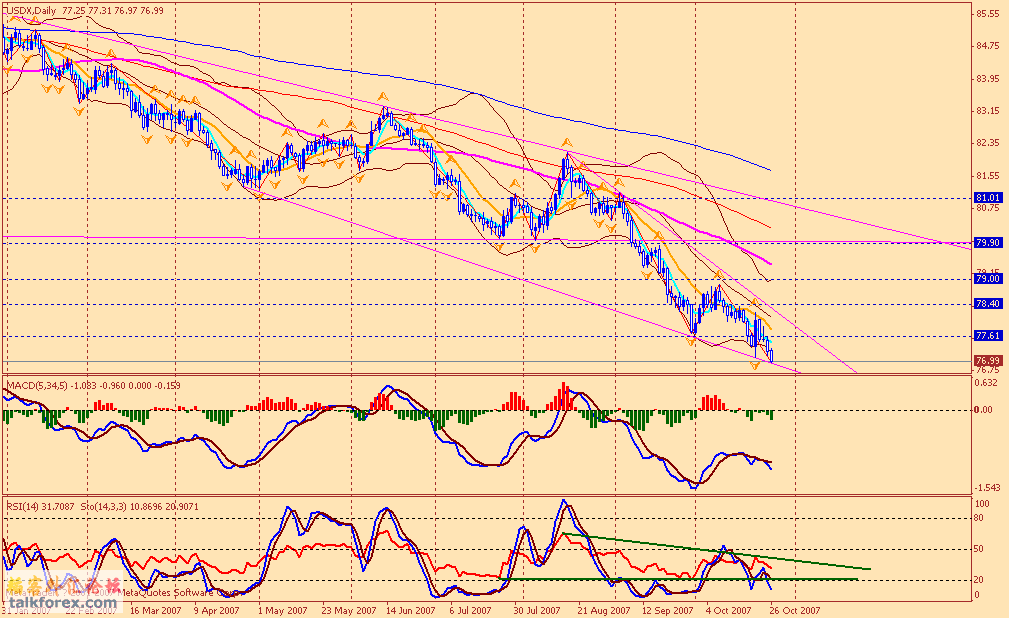Viewport: 1009px width, 618px height.
Task: Click the black 79.00 price level tag
Action: point(987,279)
